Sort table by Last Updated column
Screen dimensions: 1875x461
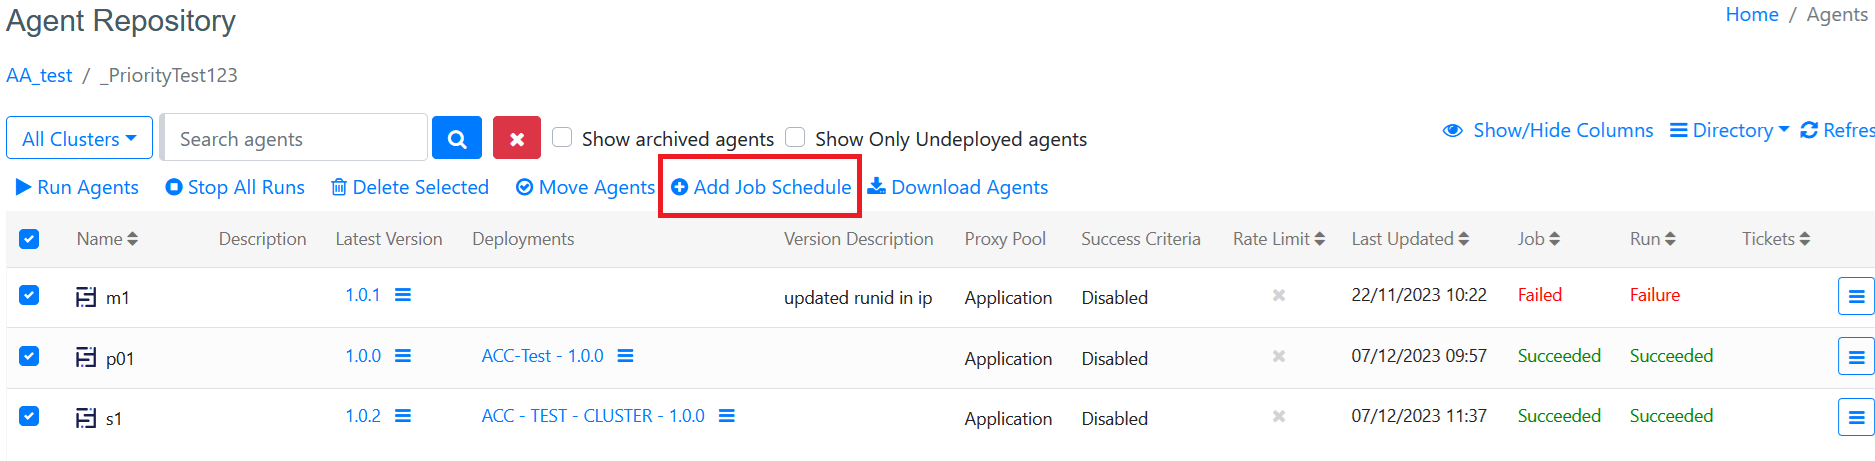click(1409, 239)
